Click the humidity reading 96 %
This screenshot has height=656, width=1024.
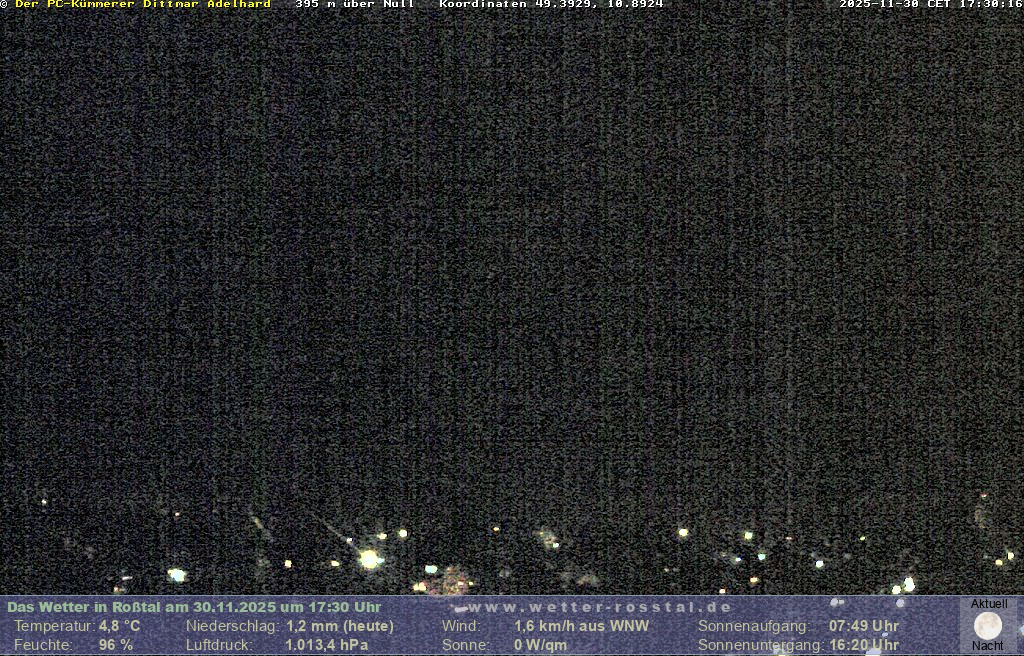coord(115,645)
